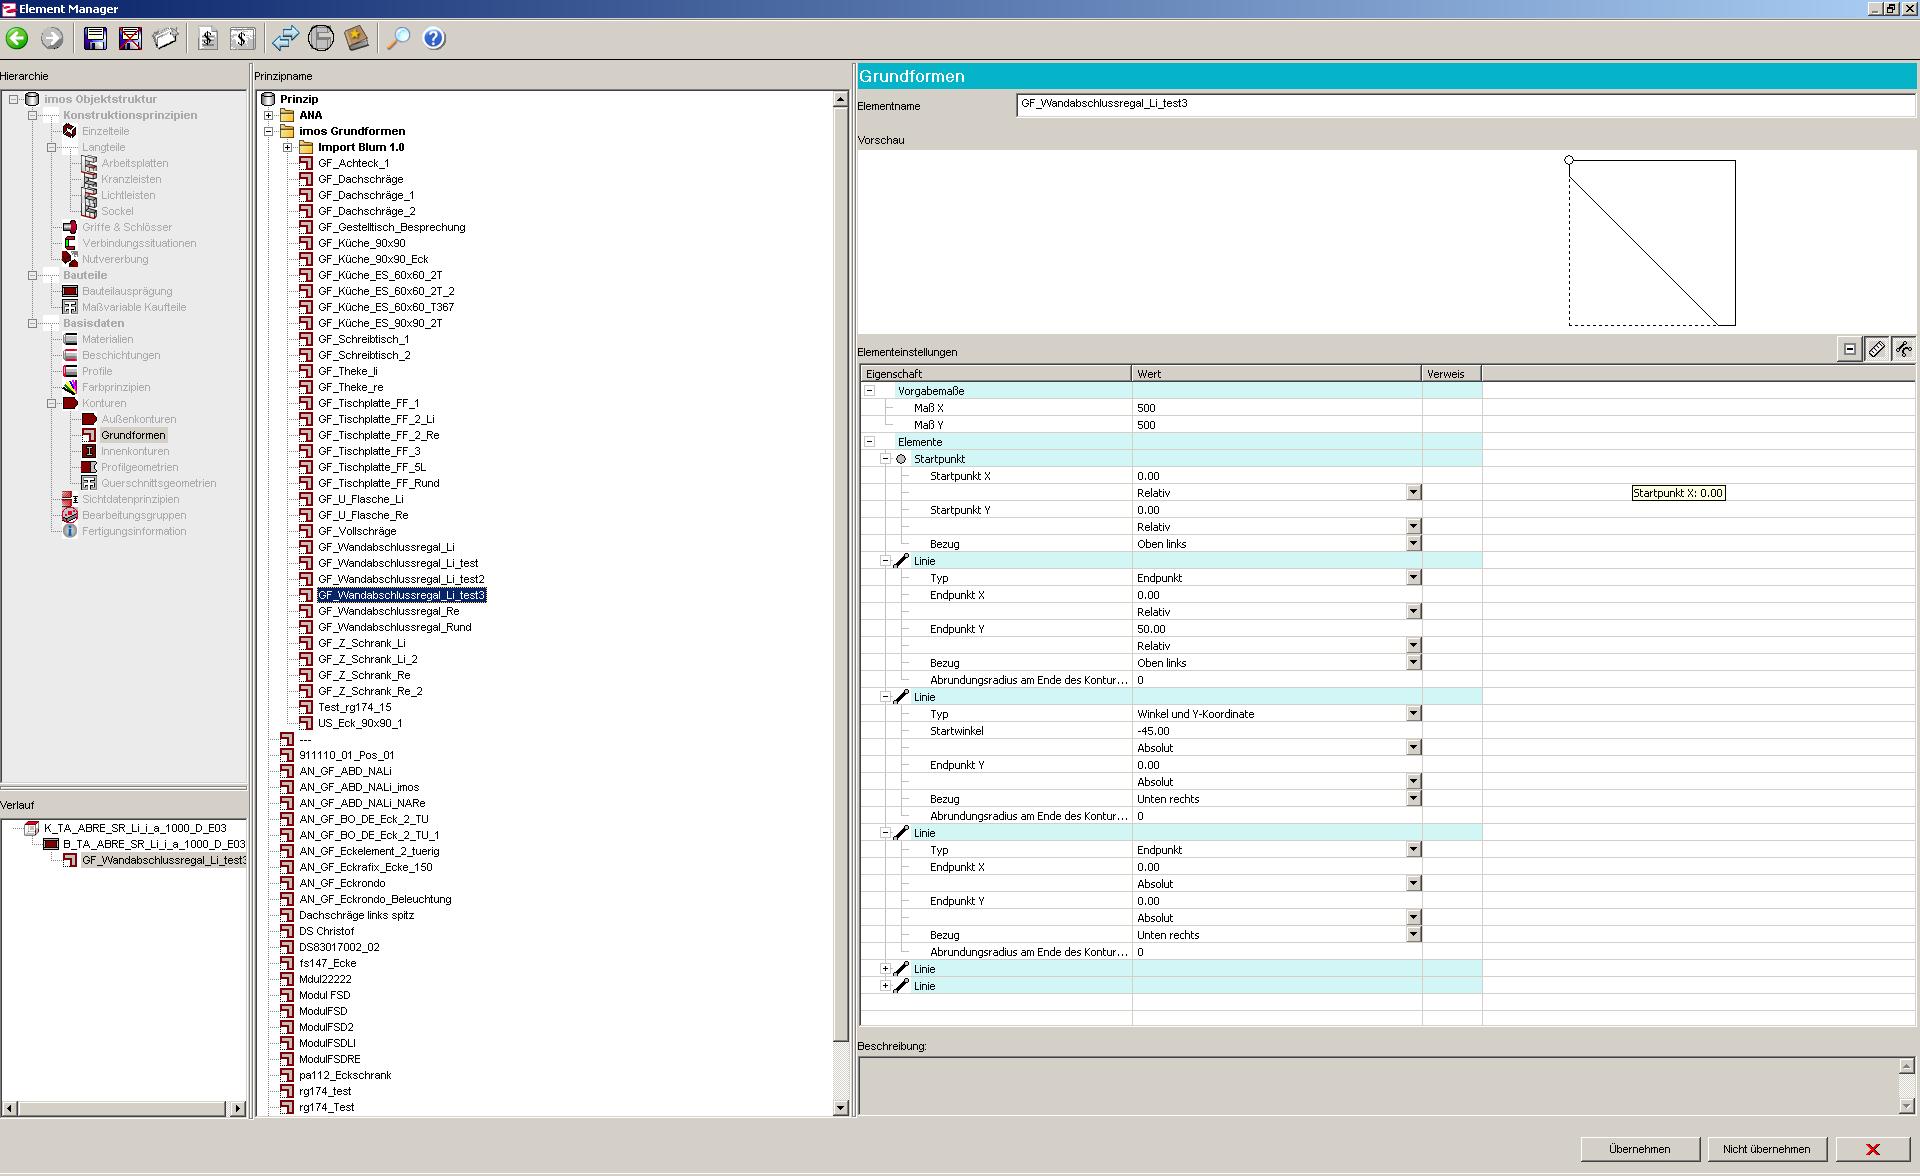
Task: Collapse the imos Grundformen folder
Action: tap(269, 131)
